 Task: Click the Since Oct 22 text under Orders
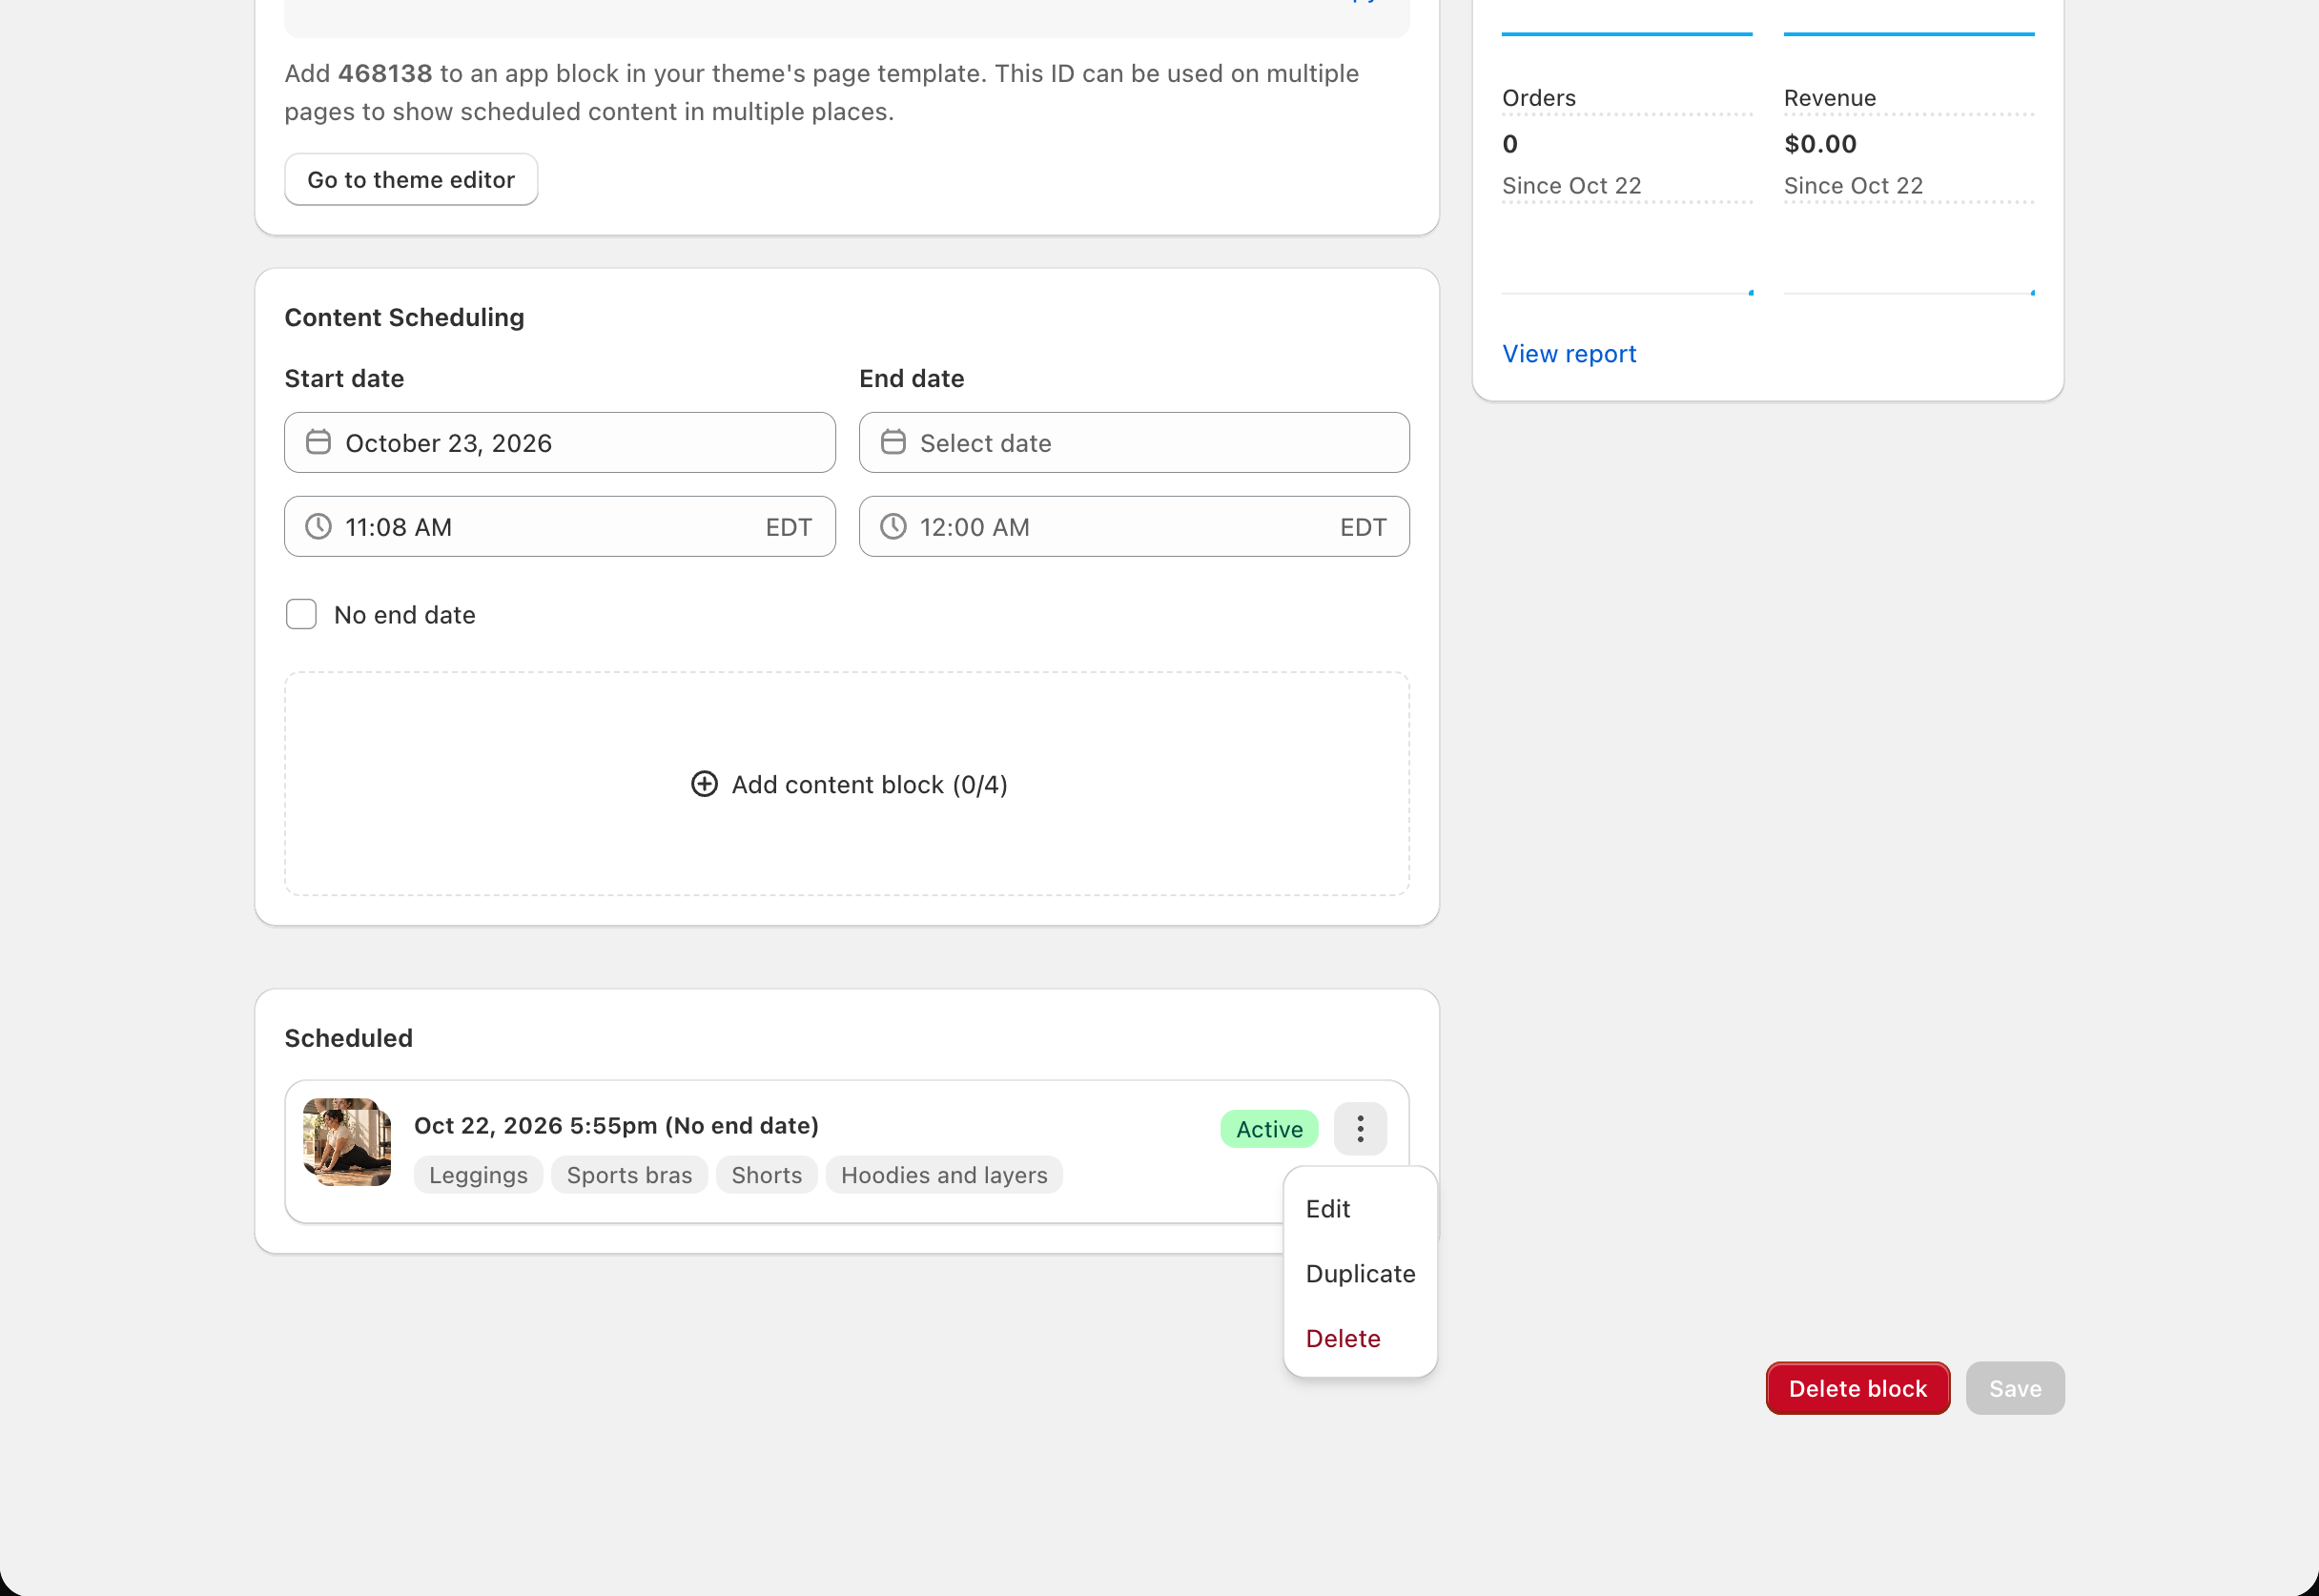pyautogui.click(x=1571, y=186)
